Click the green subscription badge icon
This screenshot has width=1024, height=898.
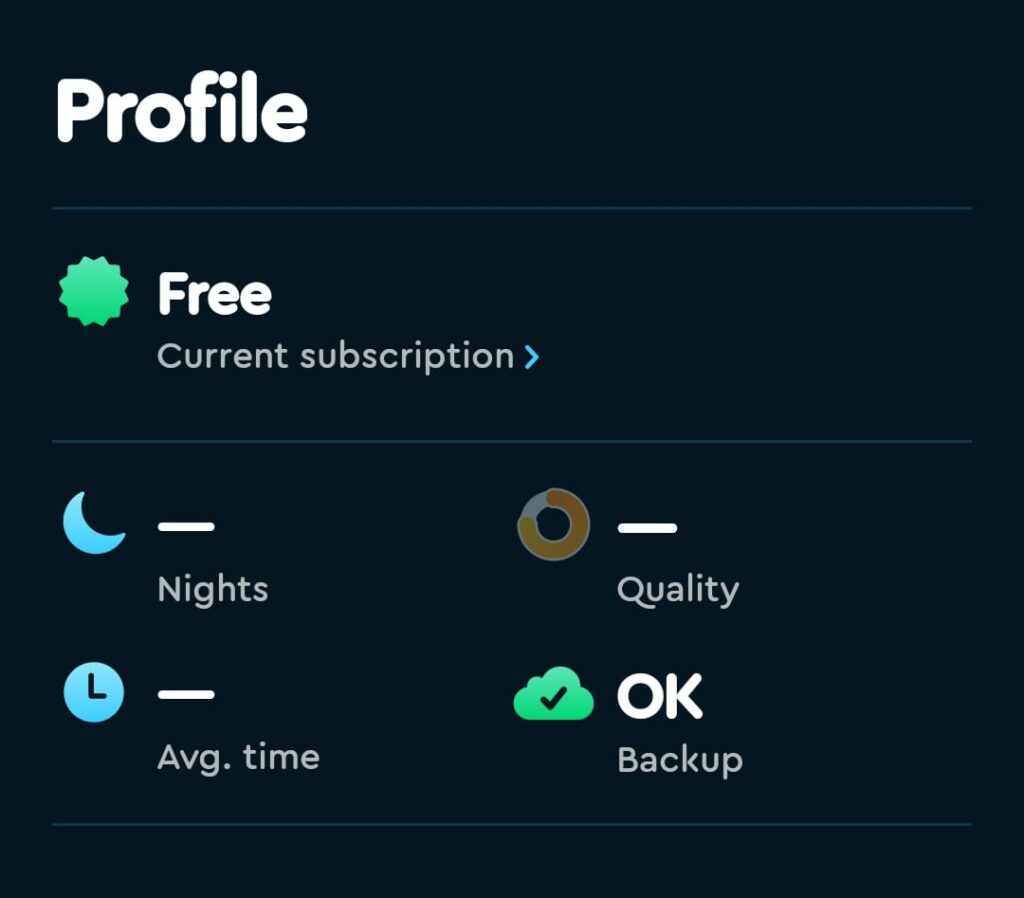click(94, 291)
